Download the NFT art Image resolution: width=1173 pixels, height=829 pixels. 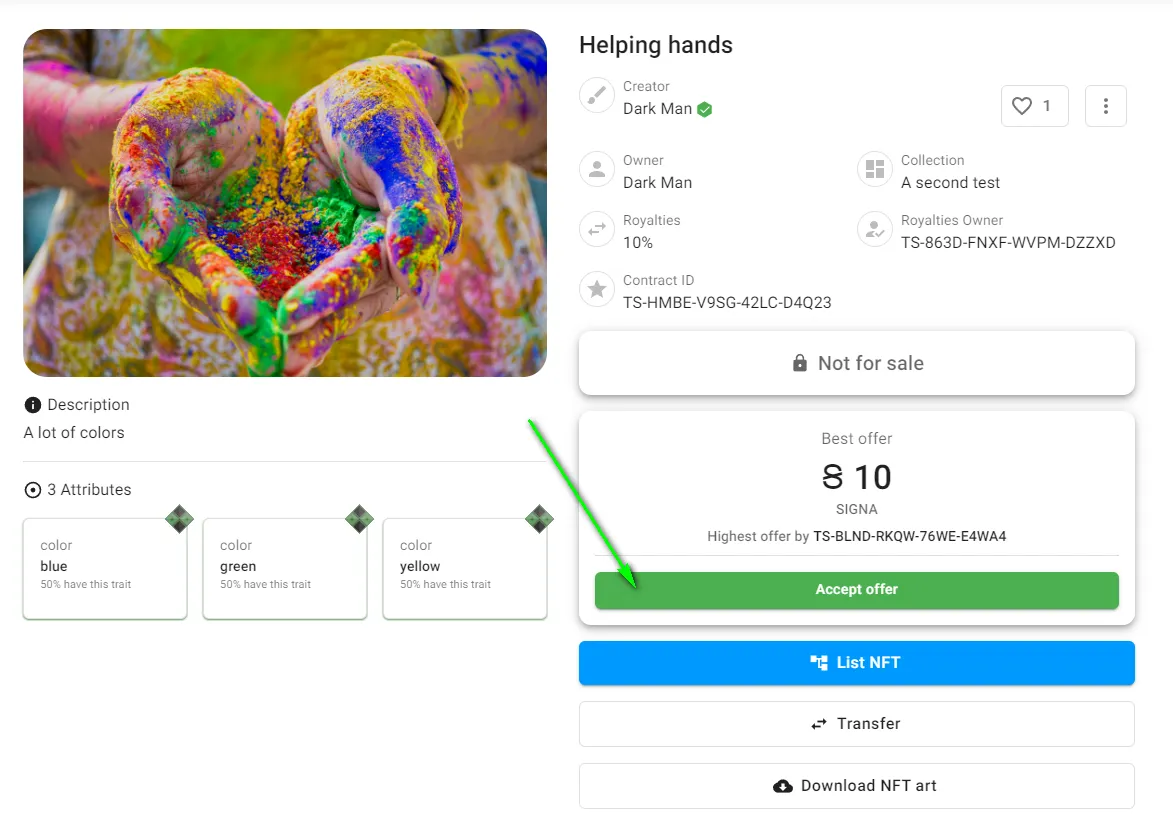(857, 786)
